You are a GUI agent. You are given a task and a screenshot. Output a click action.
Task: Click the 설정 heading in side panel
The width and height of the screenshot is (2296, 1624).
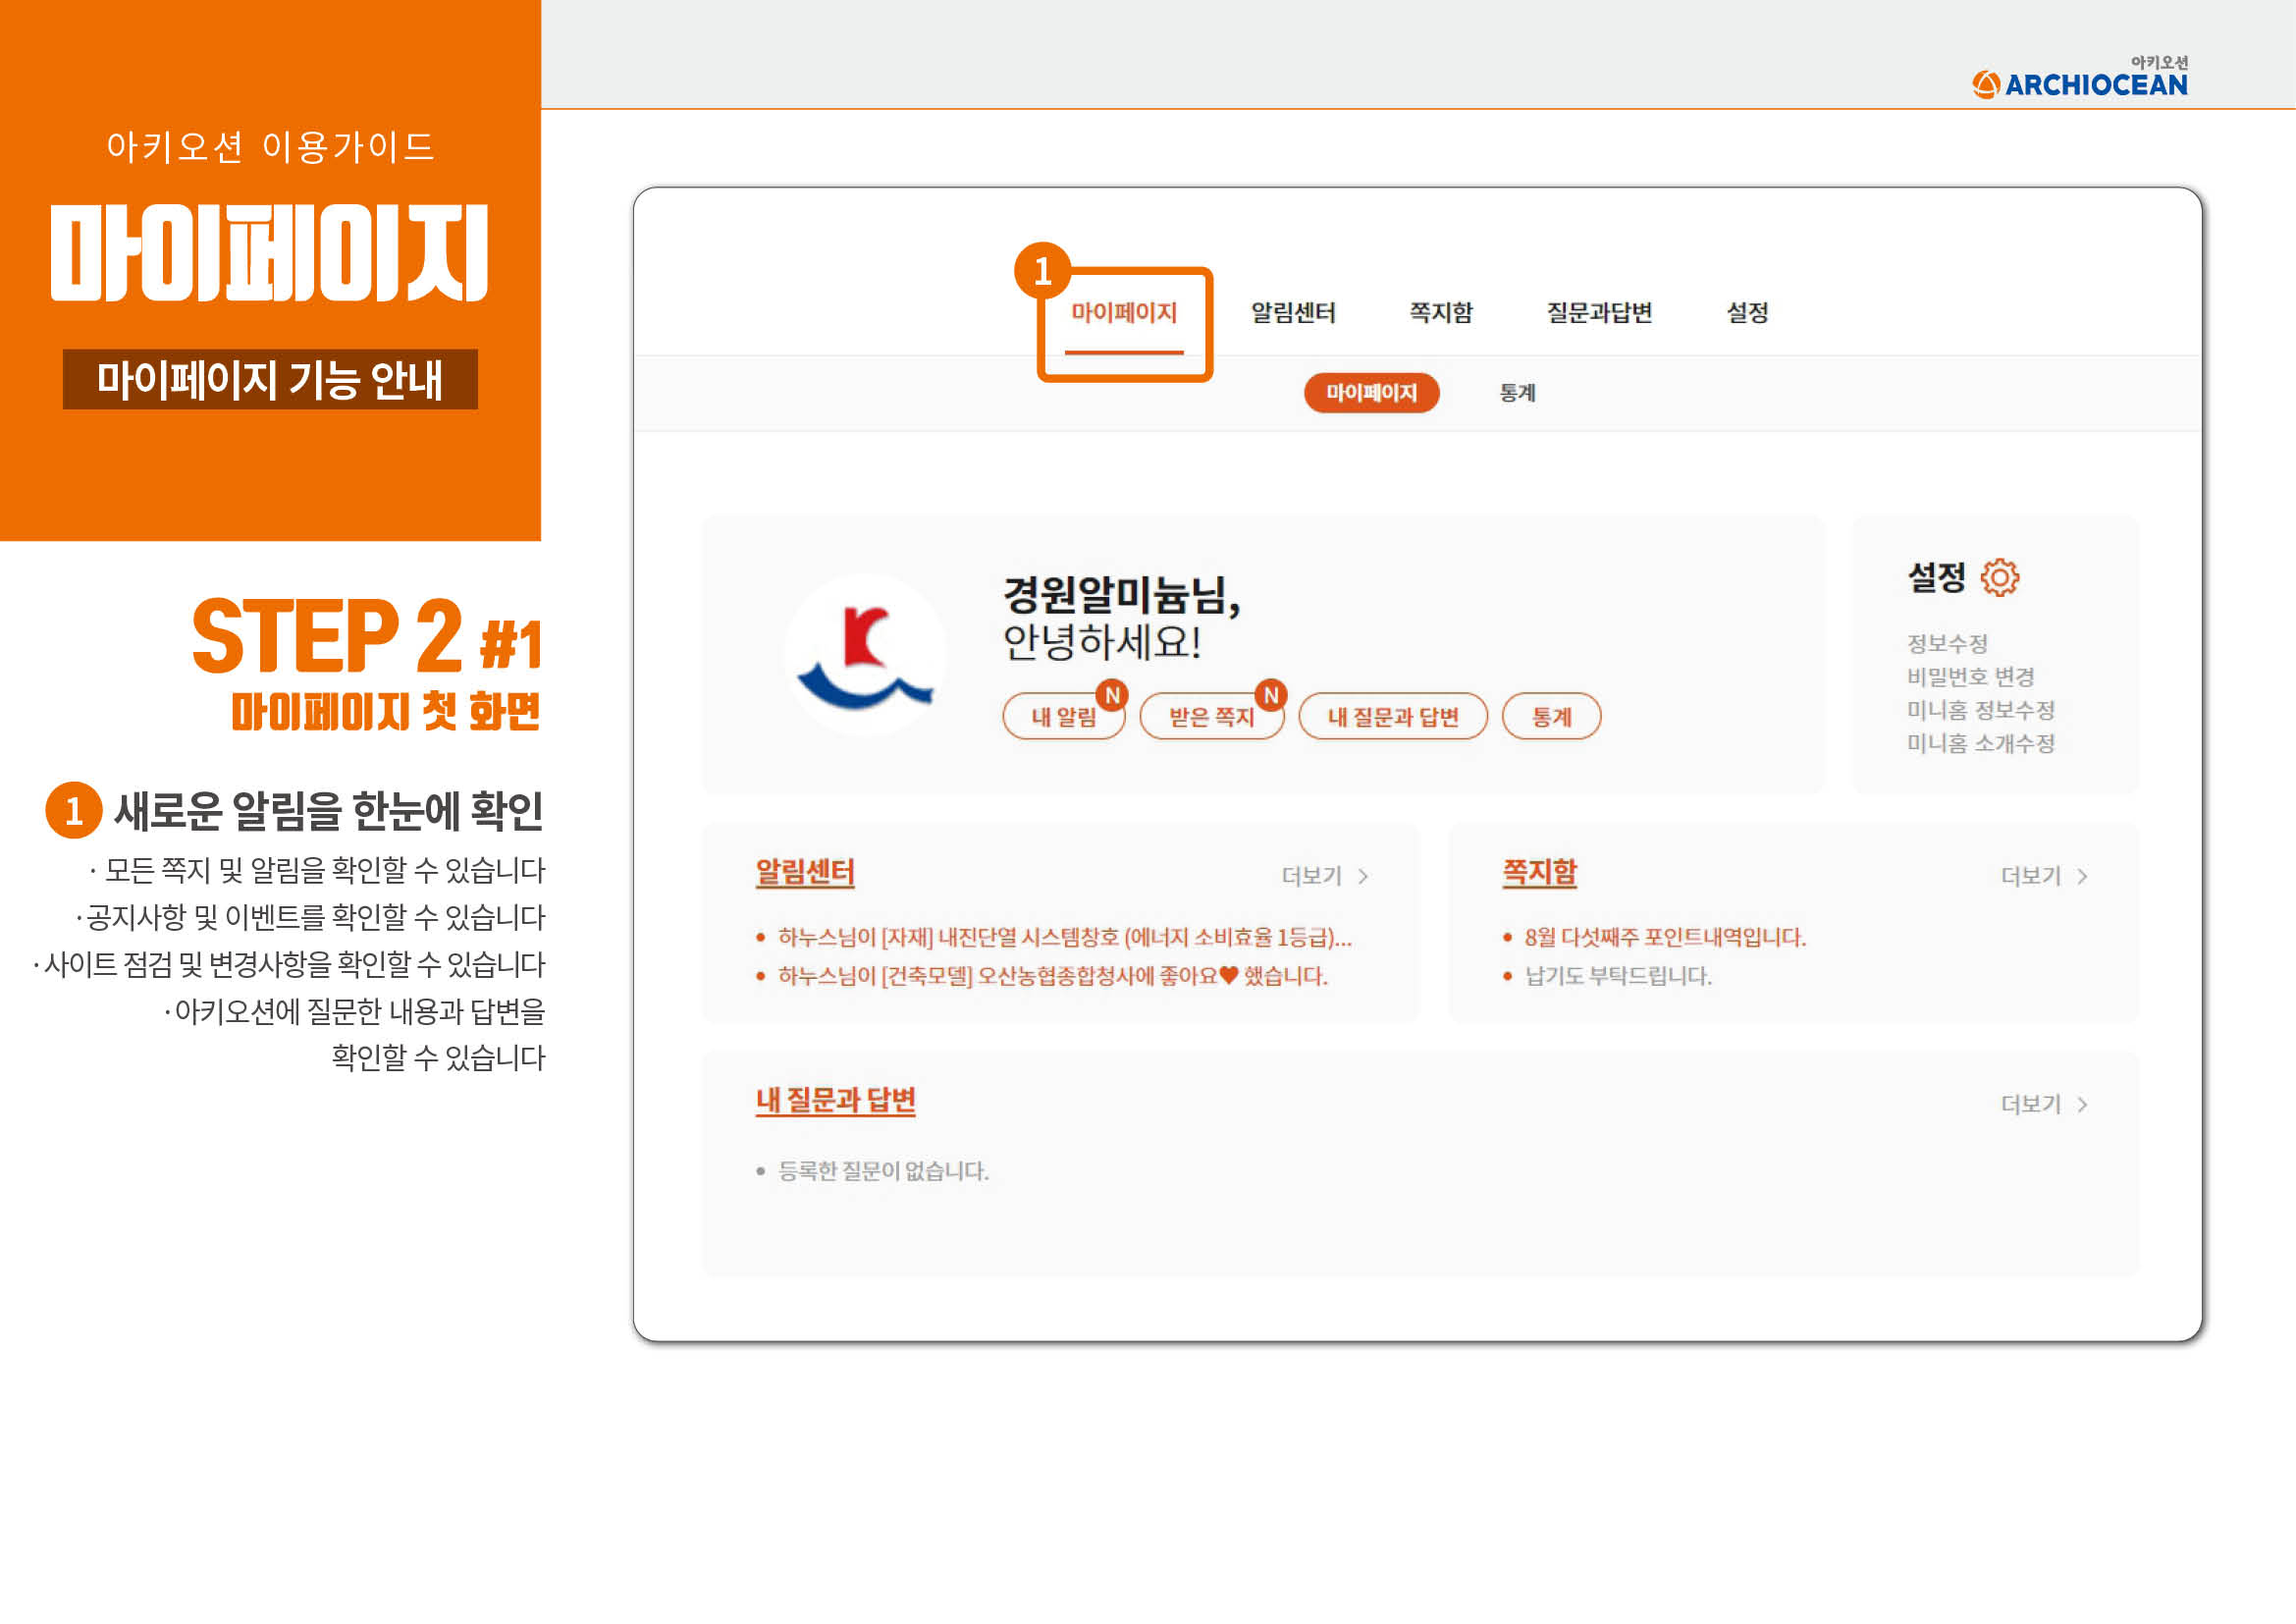click(x=1937, y=577)
